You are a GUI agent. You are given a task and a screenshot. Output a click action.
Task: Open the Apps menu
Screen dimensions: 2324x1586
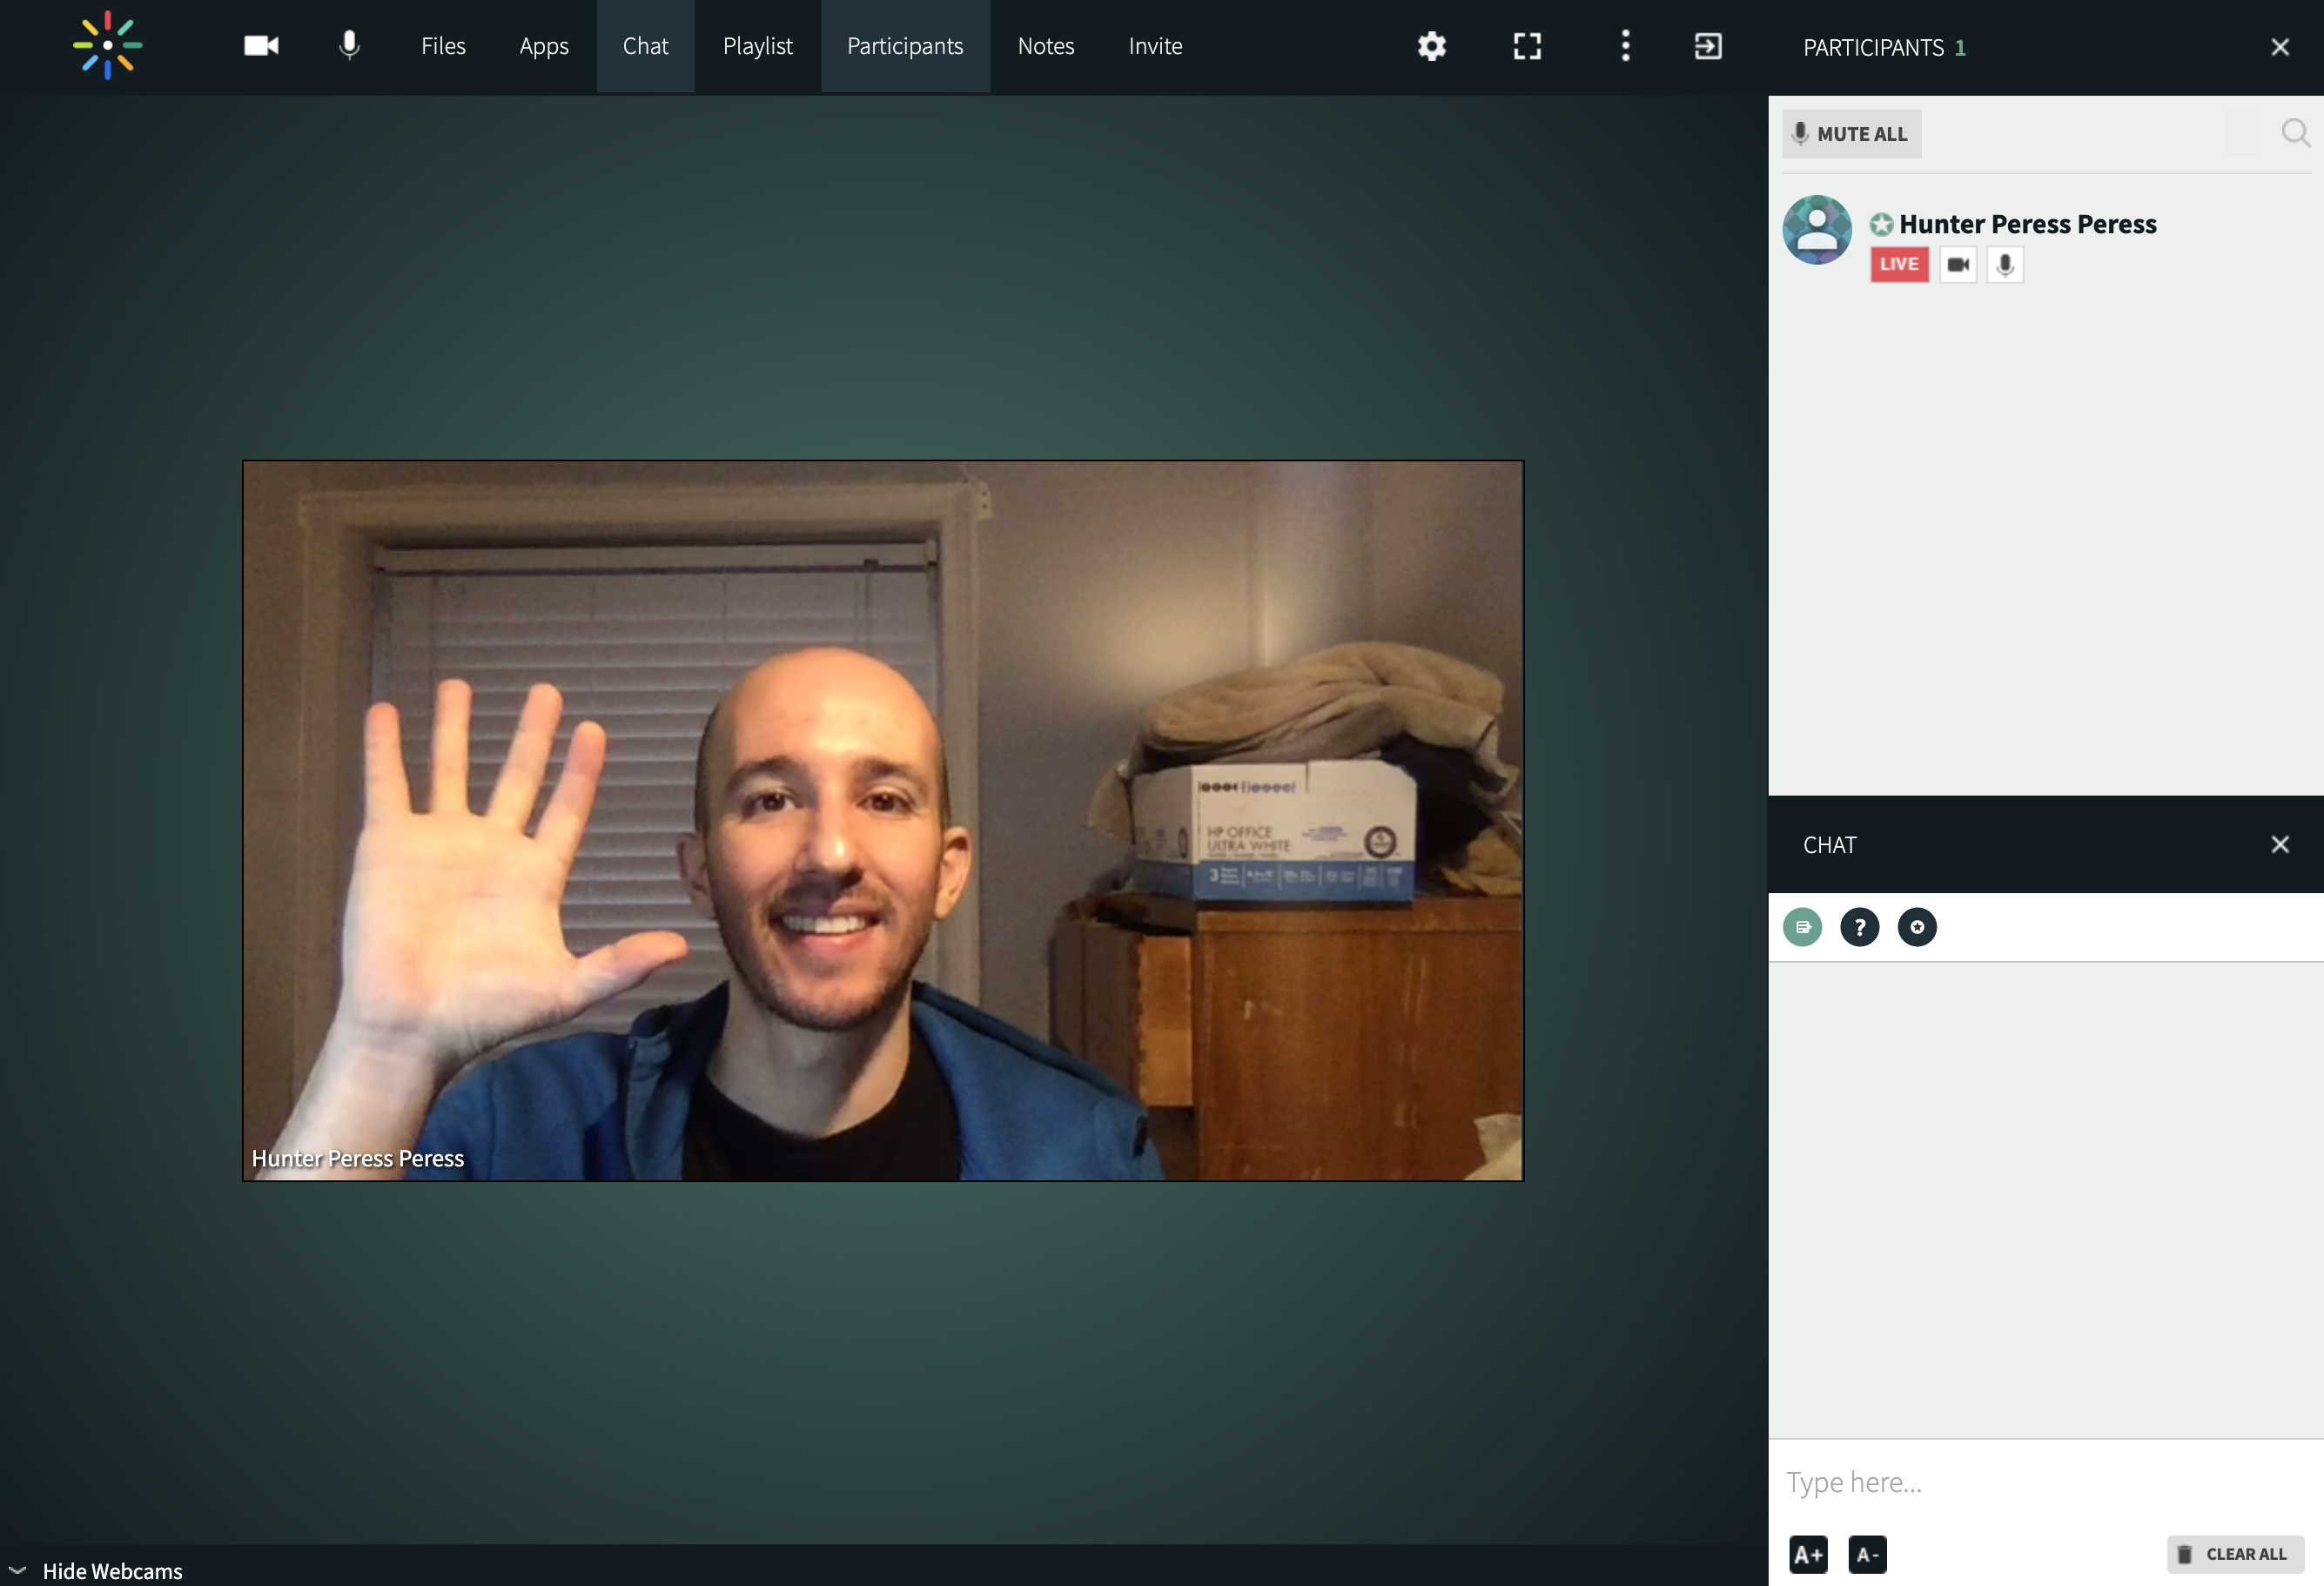(543, 46)
